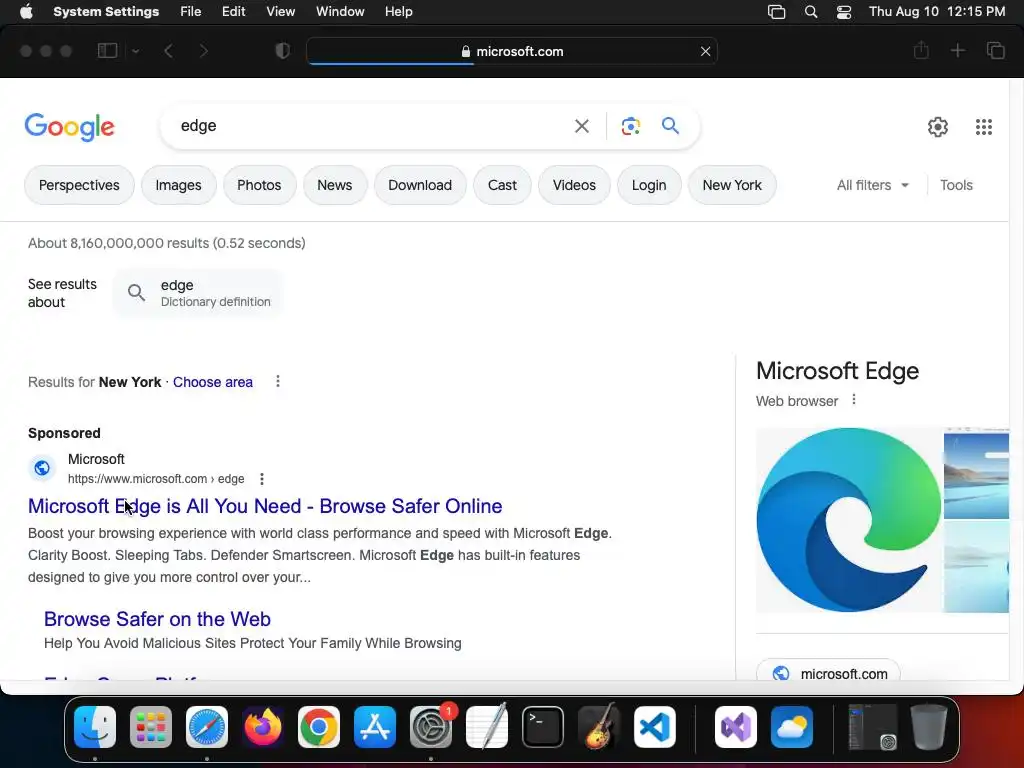Select the Videos filter chip
This screenshot has height=768, width=1024.
574,185
